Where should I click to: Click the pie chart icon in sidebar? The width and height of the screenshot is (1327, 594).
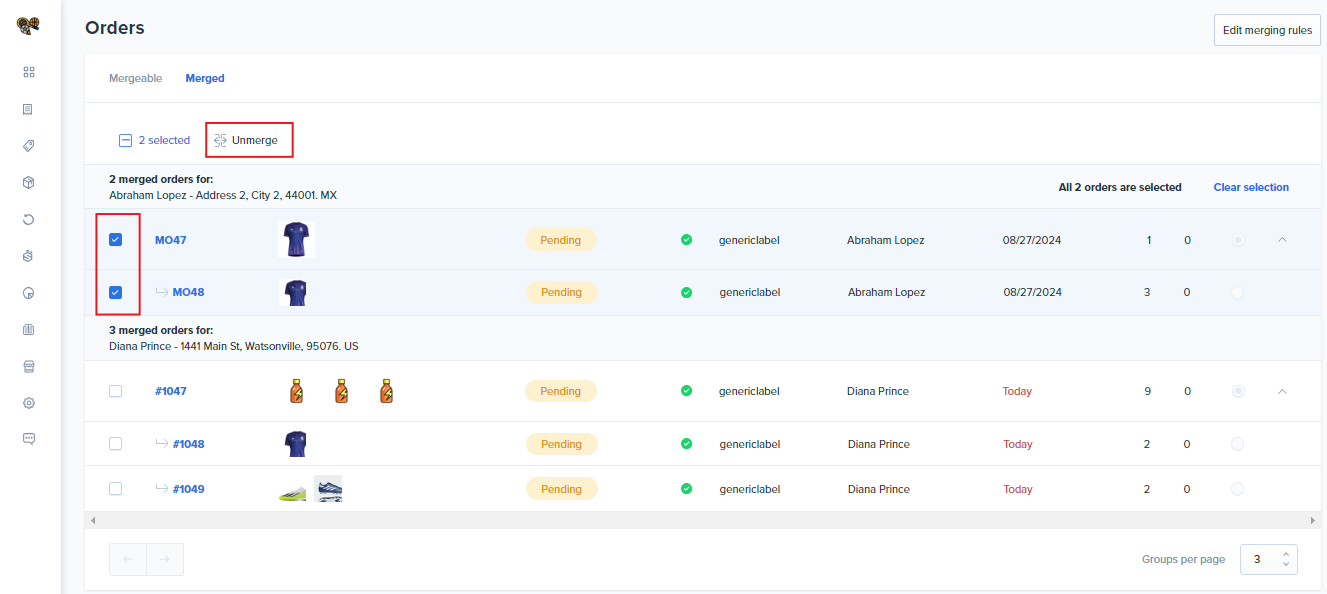tap(29, 293)
